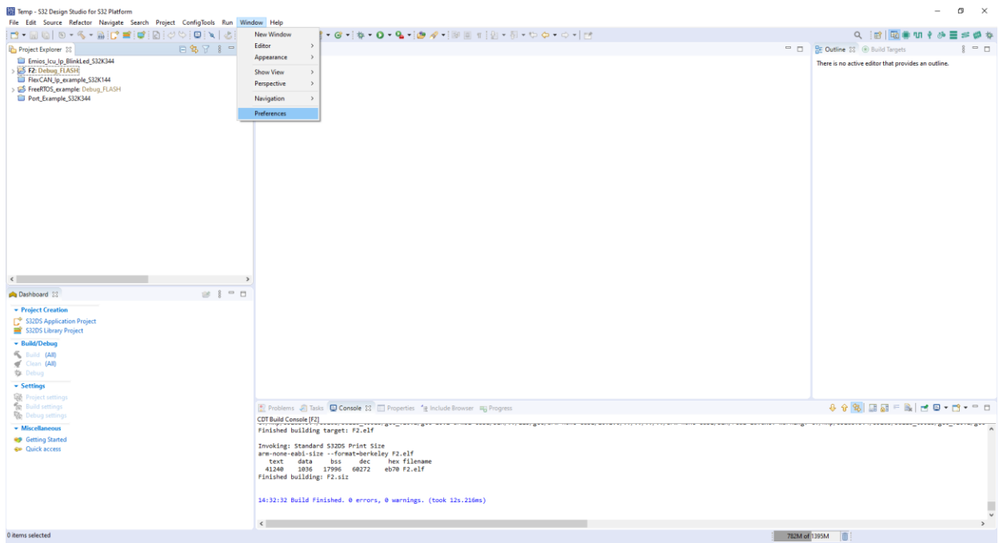Screen dimensions: 999x543
Task: Open the Appearance submenu
Action: click(x=278, y=57)
